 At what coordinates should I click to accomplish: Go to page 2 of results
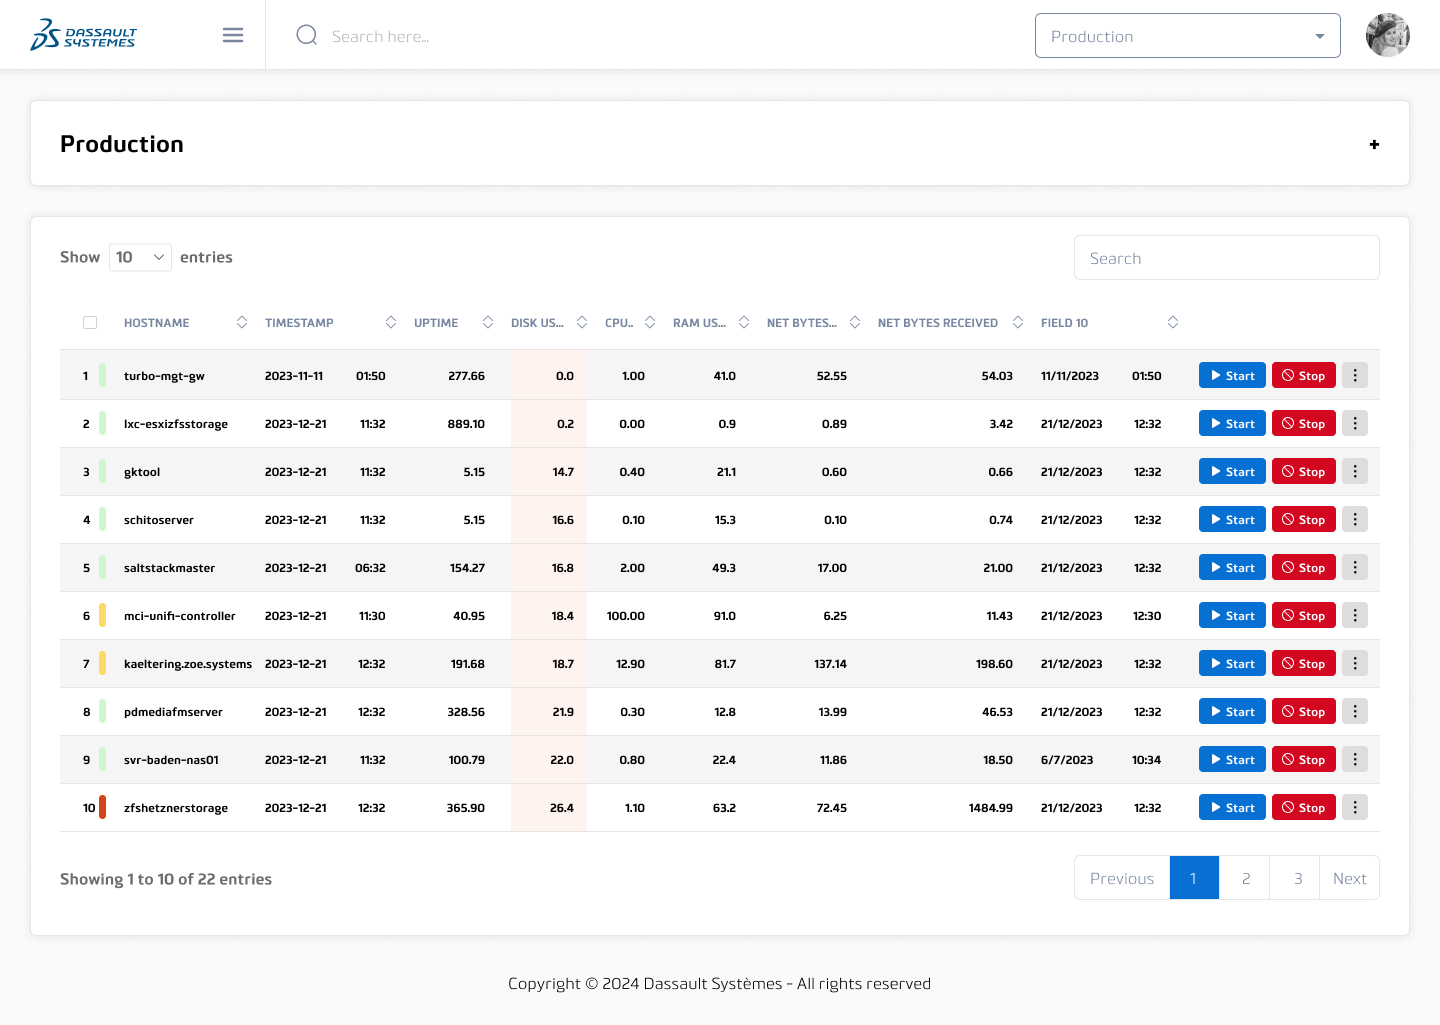tap(1245, 878)
